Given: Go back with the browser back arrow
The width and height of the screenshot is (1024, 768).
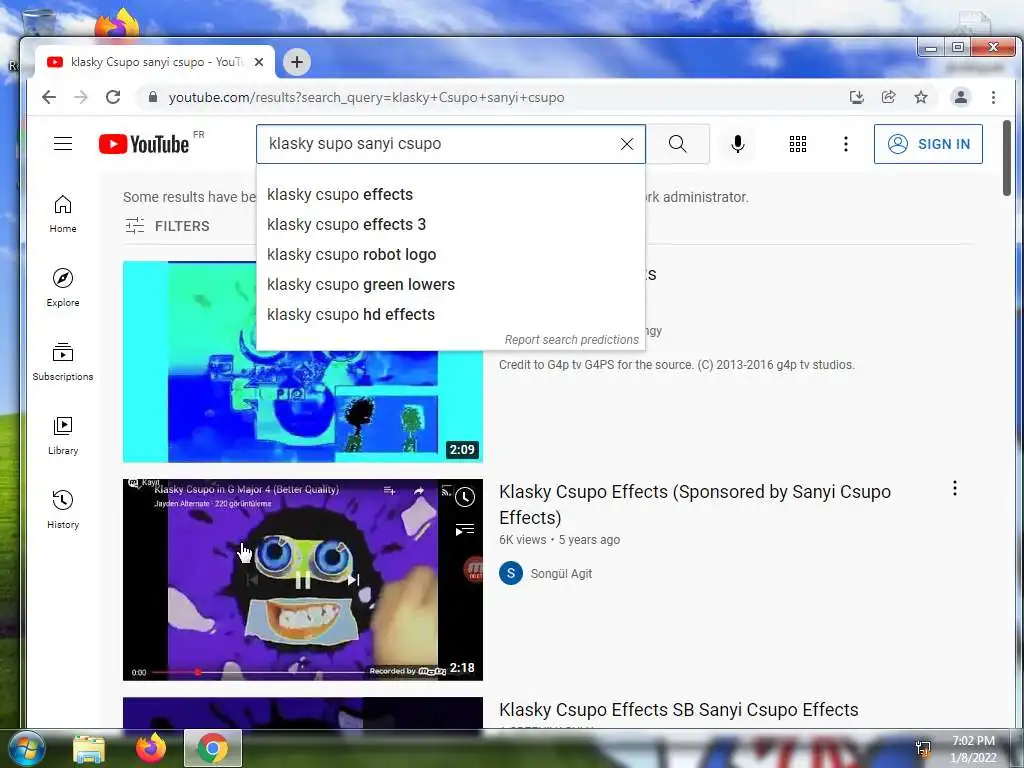Looking at the screenshot, I should click(49, 97).
